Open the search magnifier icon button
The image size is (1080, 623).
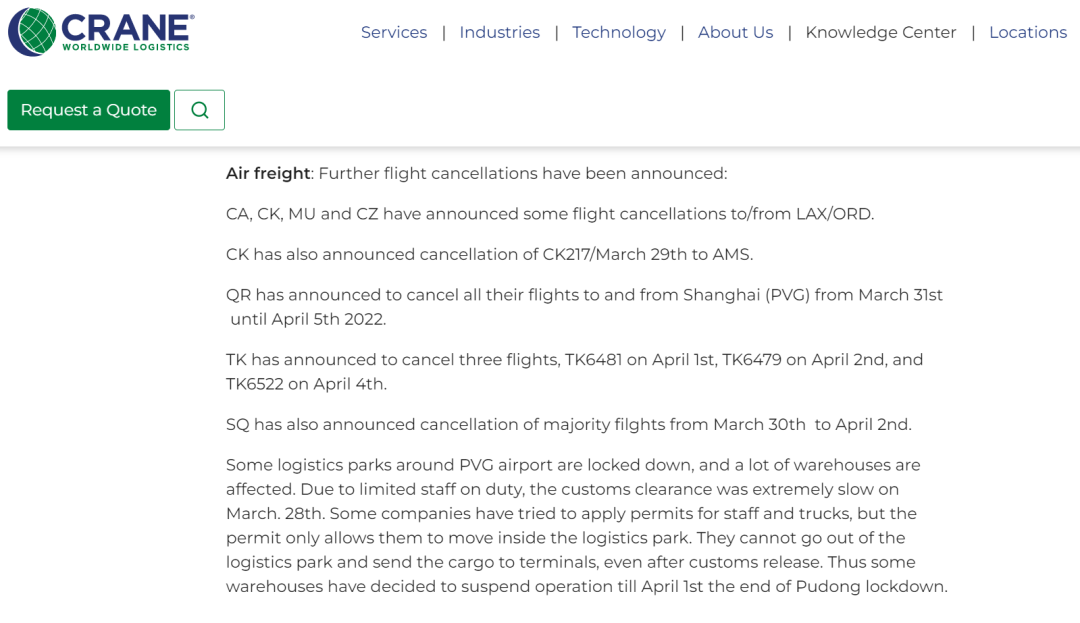point(199,110)
